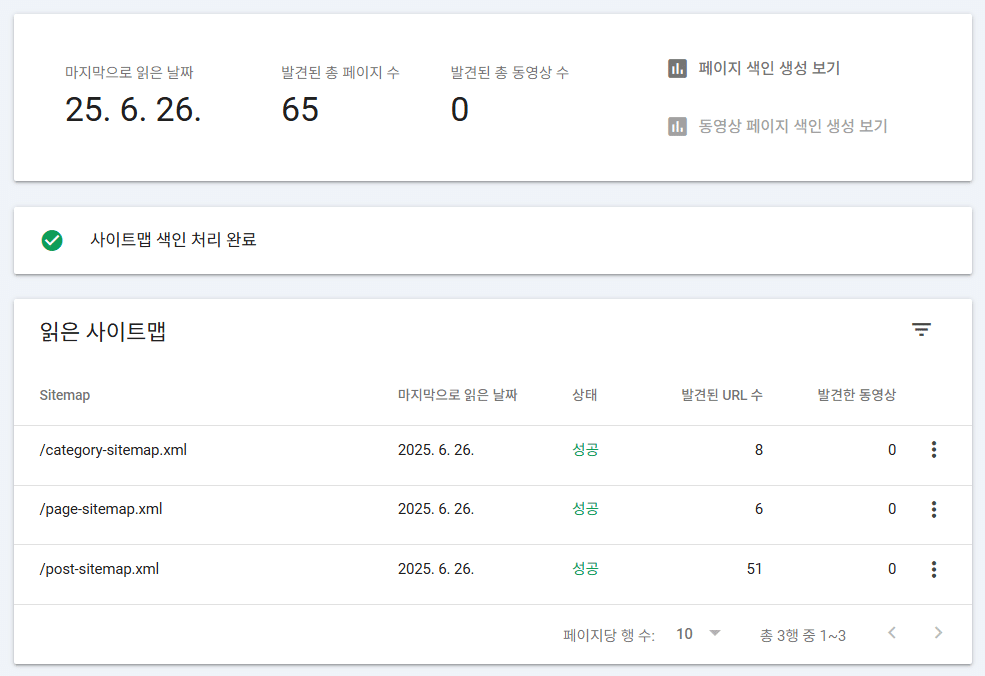Click the 총 3행 중 1~3 pagination text
985x676 pixels.
803,635
